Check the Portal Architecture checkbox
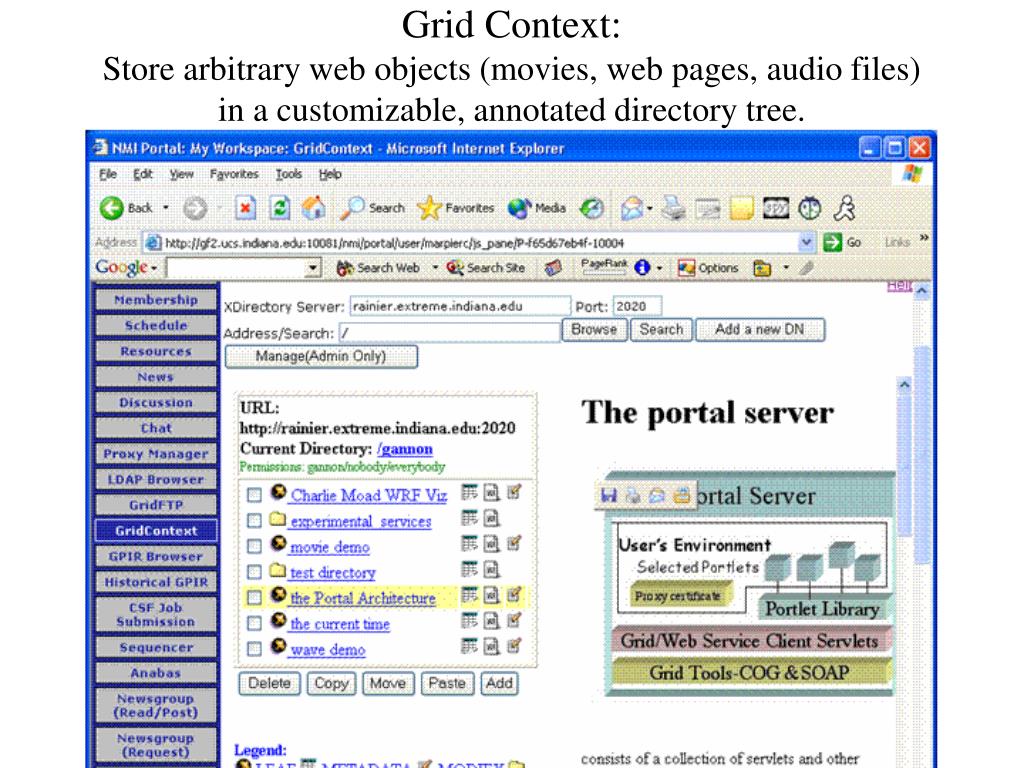 (254, 598)
